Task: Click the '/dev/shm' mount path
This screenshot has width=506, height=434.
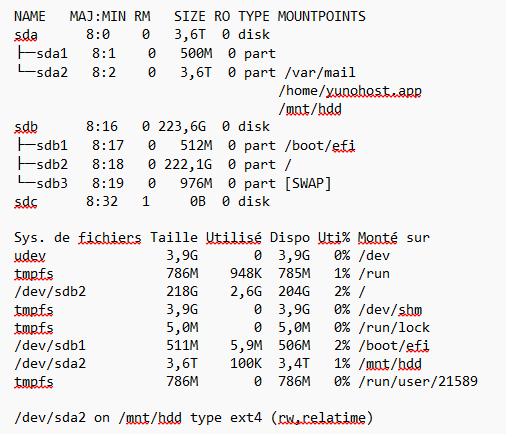Action: pyautogui.click(x=390, y=310)
